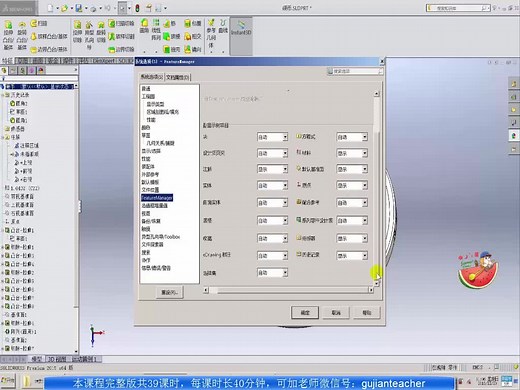The height and width of the screenshot is (390, 520).
Task: Click the 取消 (Cancel) button
Action: click(336, 313)
